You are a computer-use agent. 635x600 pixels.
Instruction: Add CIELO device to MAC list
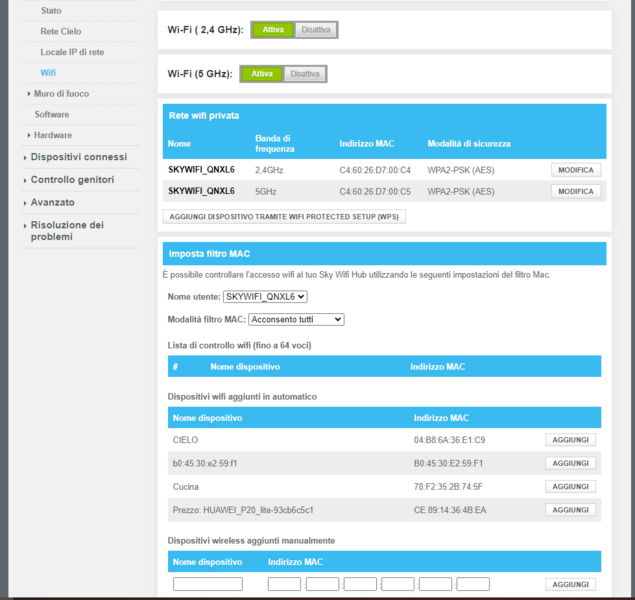(x=571, y=440)
